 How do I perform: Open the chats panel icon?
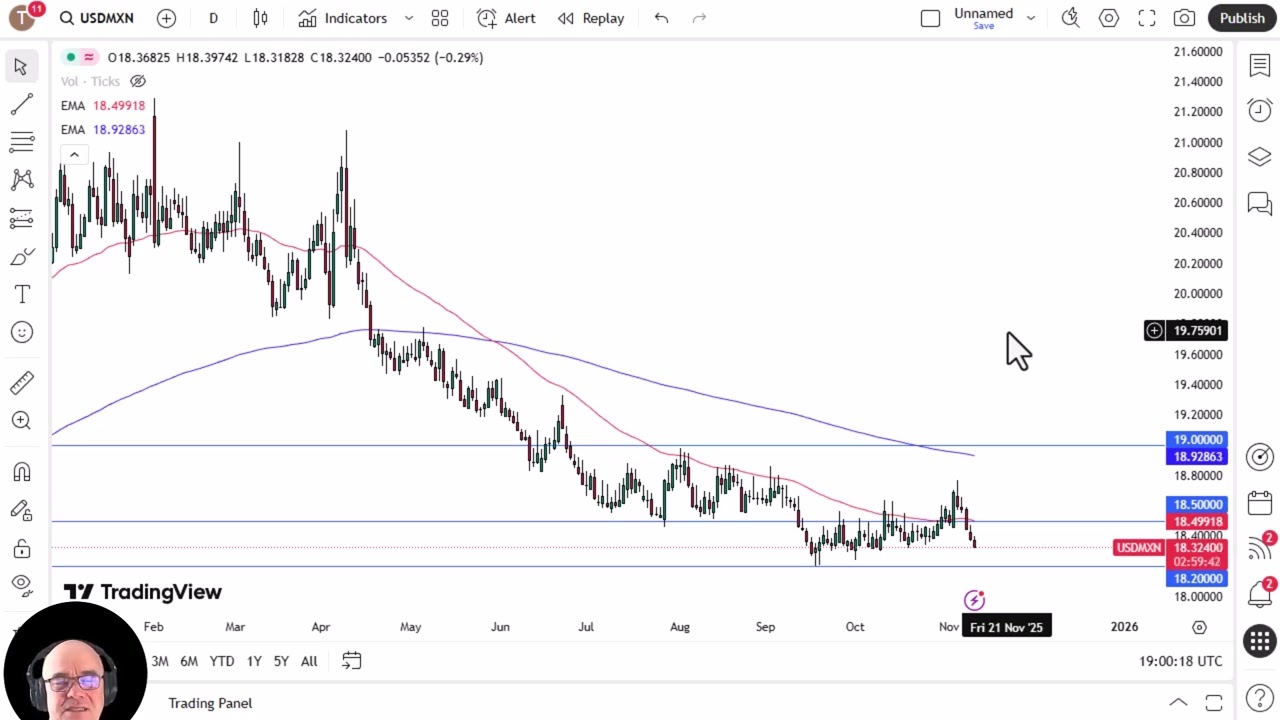tap(1259, 204)
